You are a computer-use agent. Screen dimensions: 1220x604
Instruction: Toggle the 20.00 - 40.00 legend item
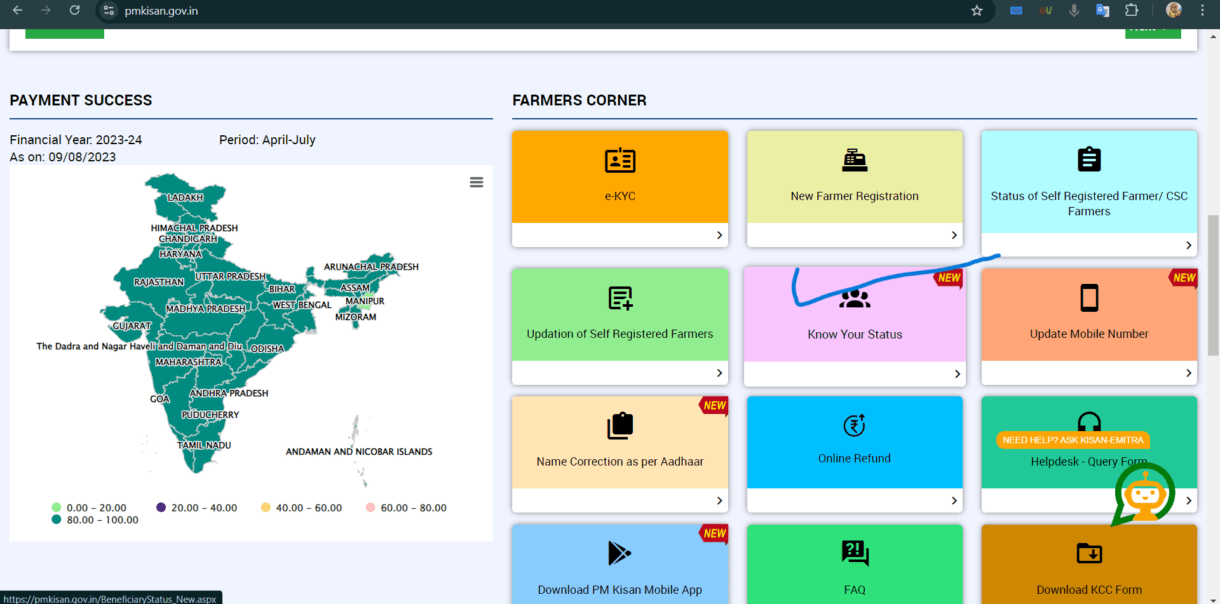[x=196, y=508]
